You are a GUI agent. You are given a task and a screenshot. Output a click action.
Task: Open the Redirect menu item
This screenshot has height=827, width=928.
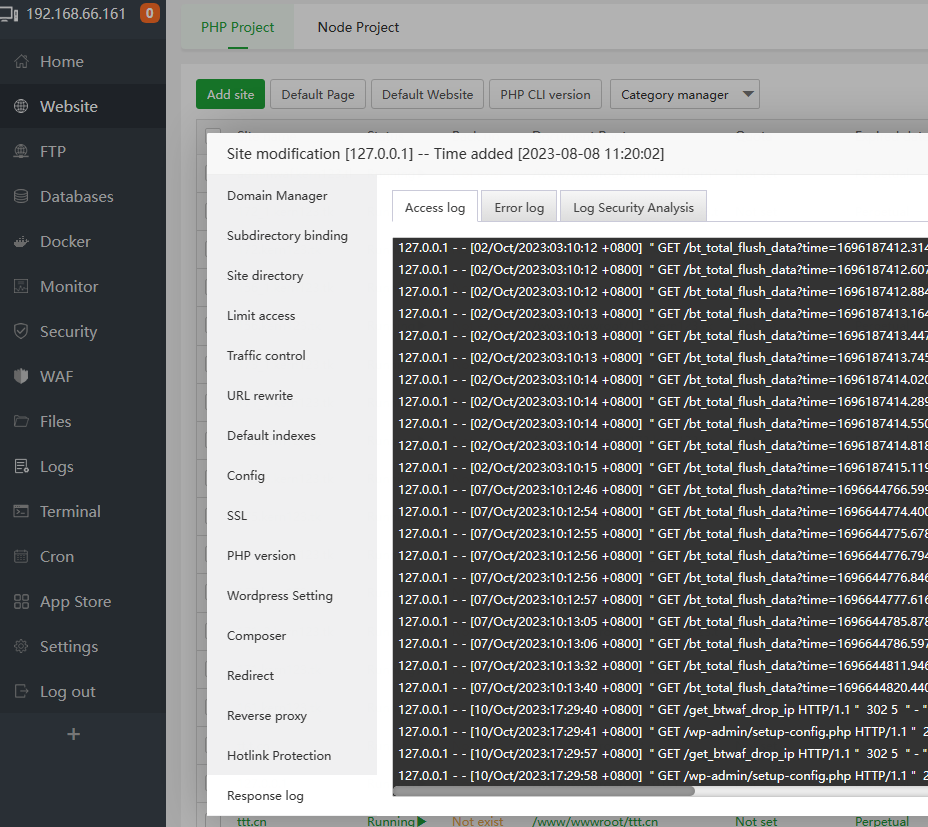click(x=250, y=675)
